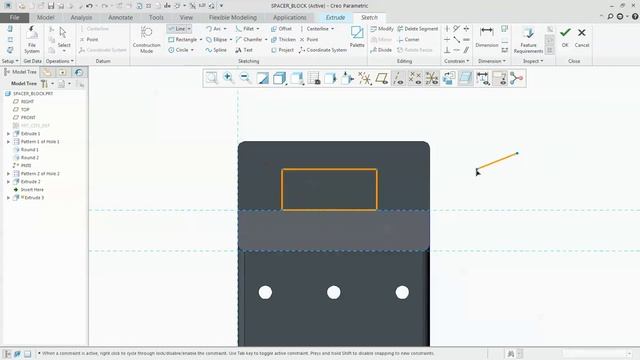Switch to Model ribbon tab

coord(45,17)
